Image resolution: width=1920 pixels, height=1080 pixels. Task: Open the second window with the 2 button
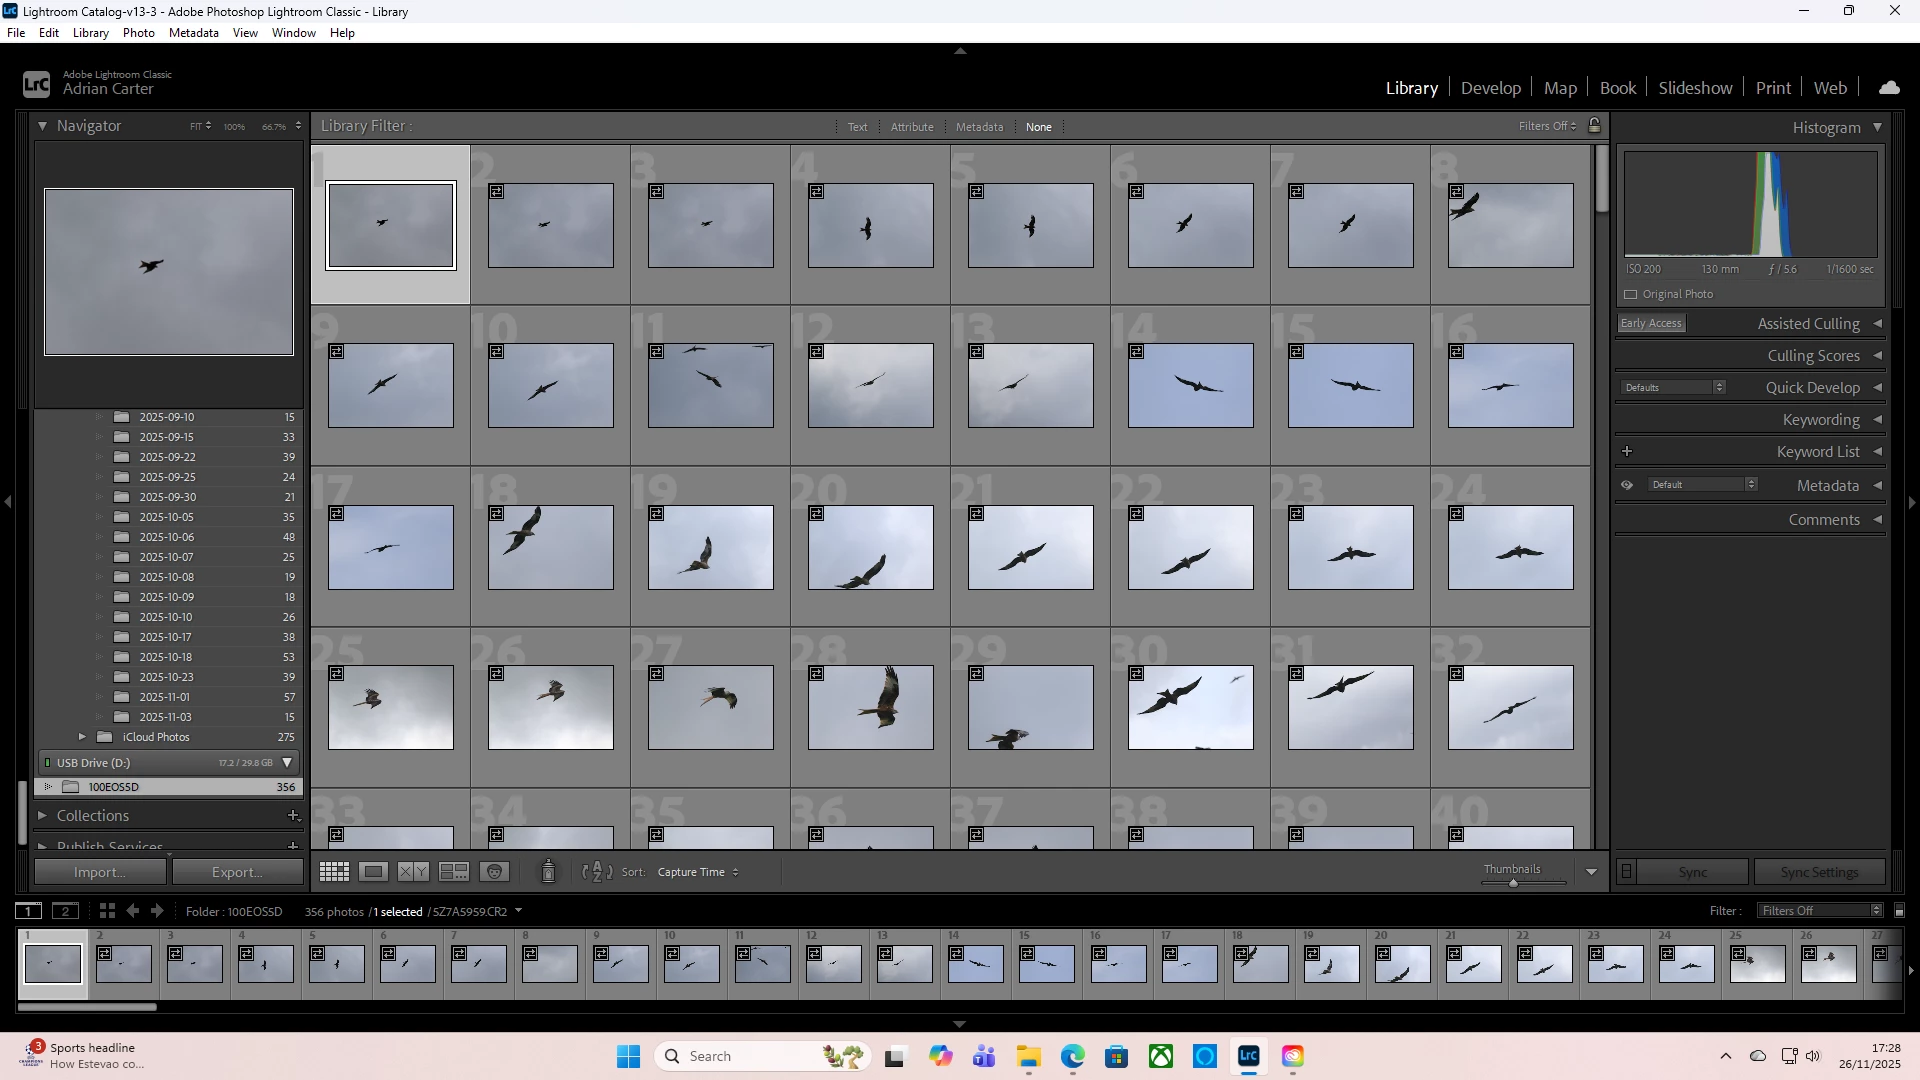tap(65, 911)
